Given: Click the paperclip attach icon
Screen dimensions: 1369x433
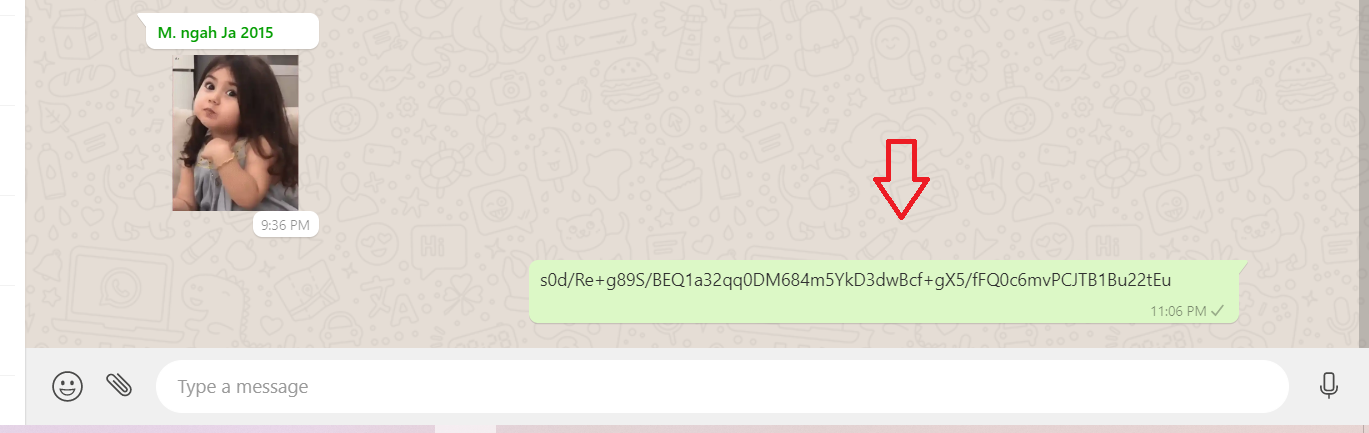Looking at the screenshot, I should [x=119, y=385].
